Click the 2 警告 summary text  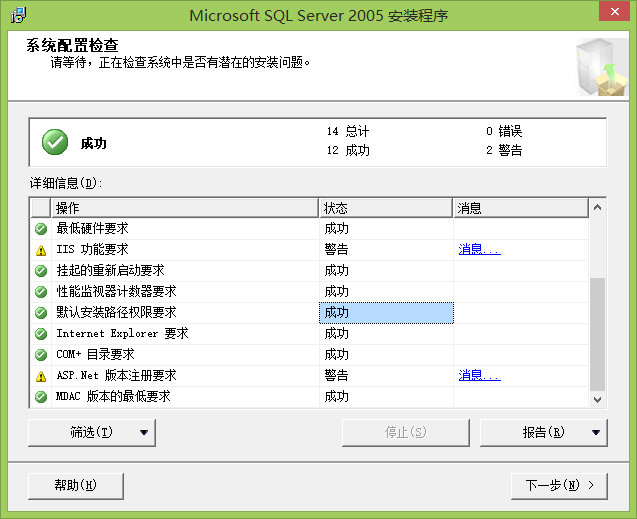tap(504, 151)
